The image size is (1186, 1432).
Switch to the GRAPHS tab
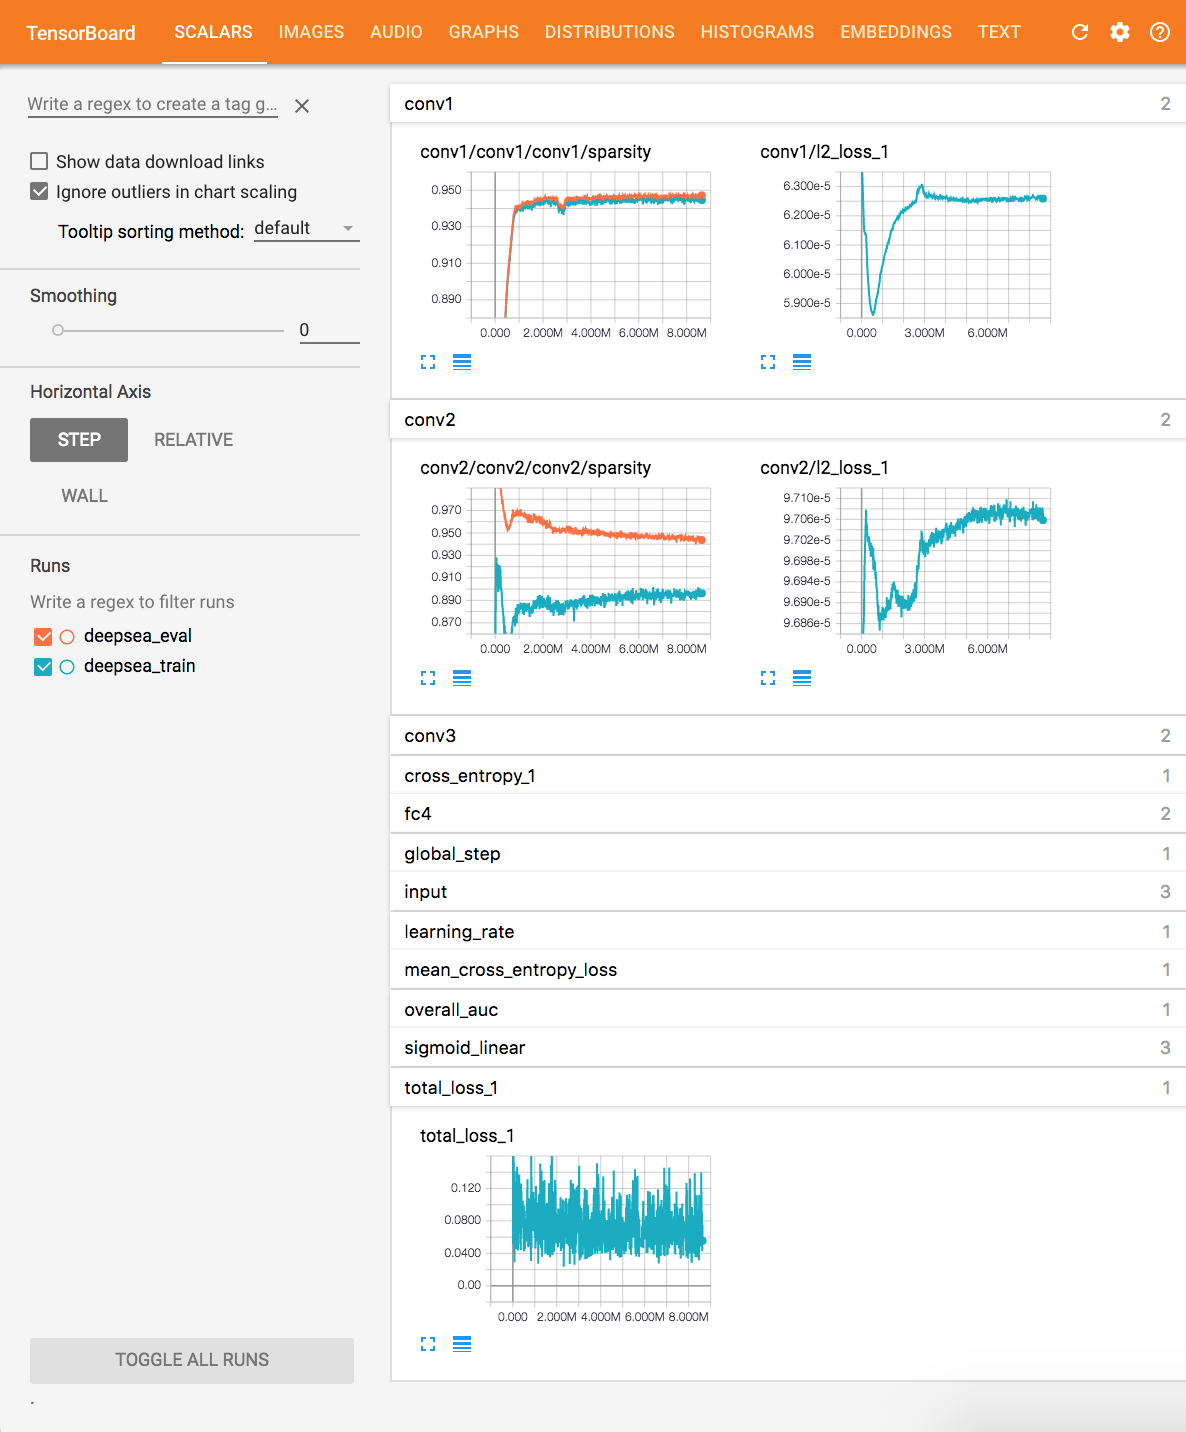tap(484, 32)
